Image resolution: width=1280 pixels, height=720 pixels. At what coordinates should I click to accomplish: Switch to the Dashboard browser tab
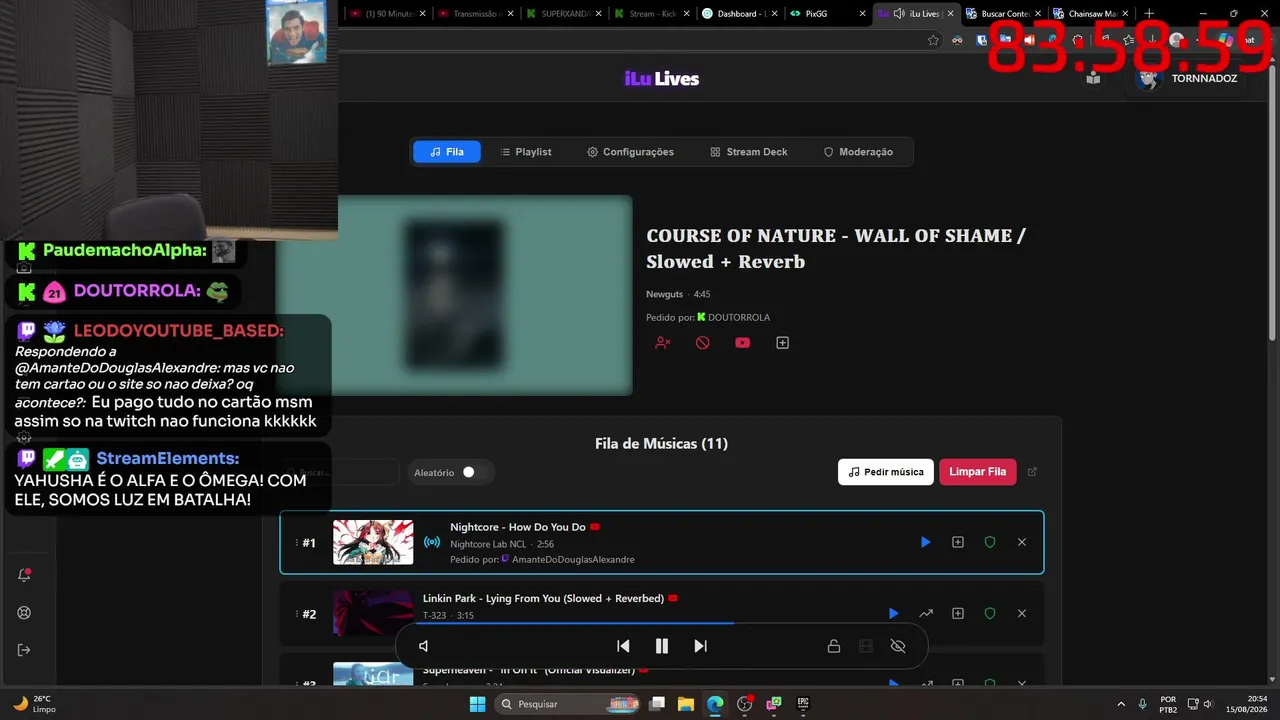pos(740,14)
